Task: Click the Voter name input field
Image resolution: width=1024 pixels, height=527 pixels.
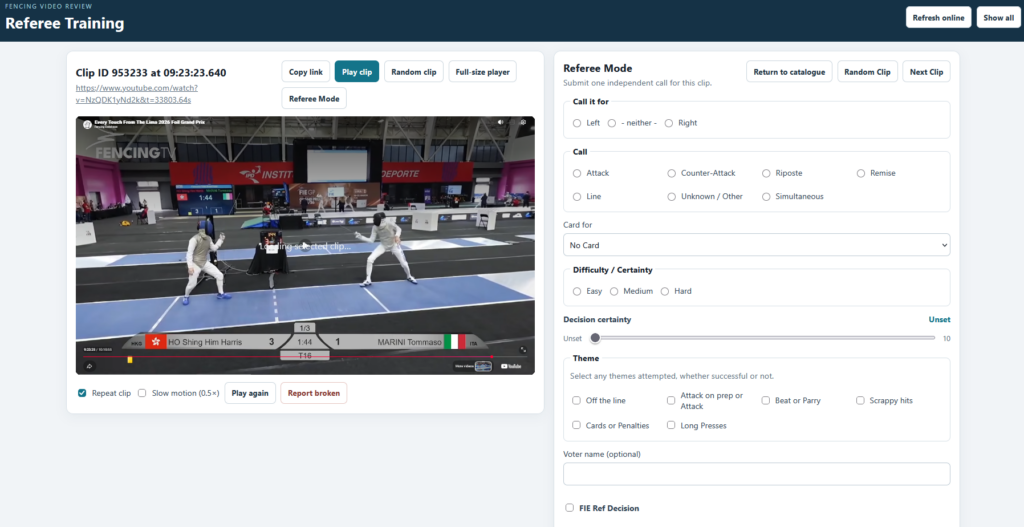Action: tap(756, 474)
